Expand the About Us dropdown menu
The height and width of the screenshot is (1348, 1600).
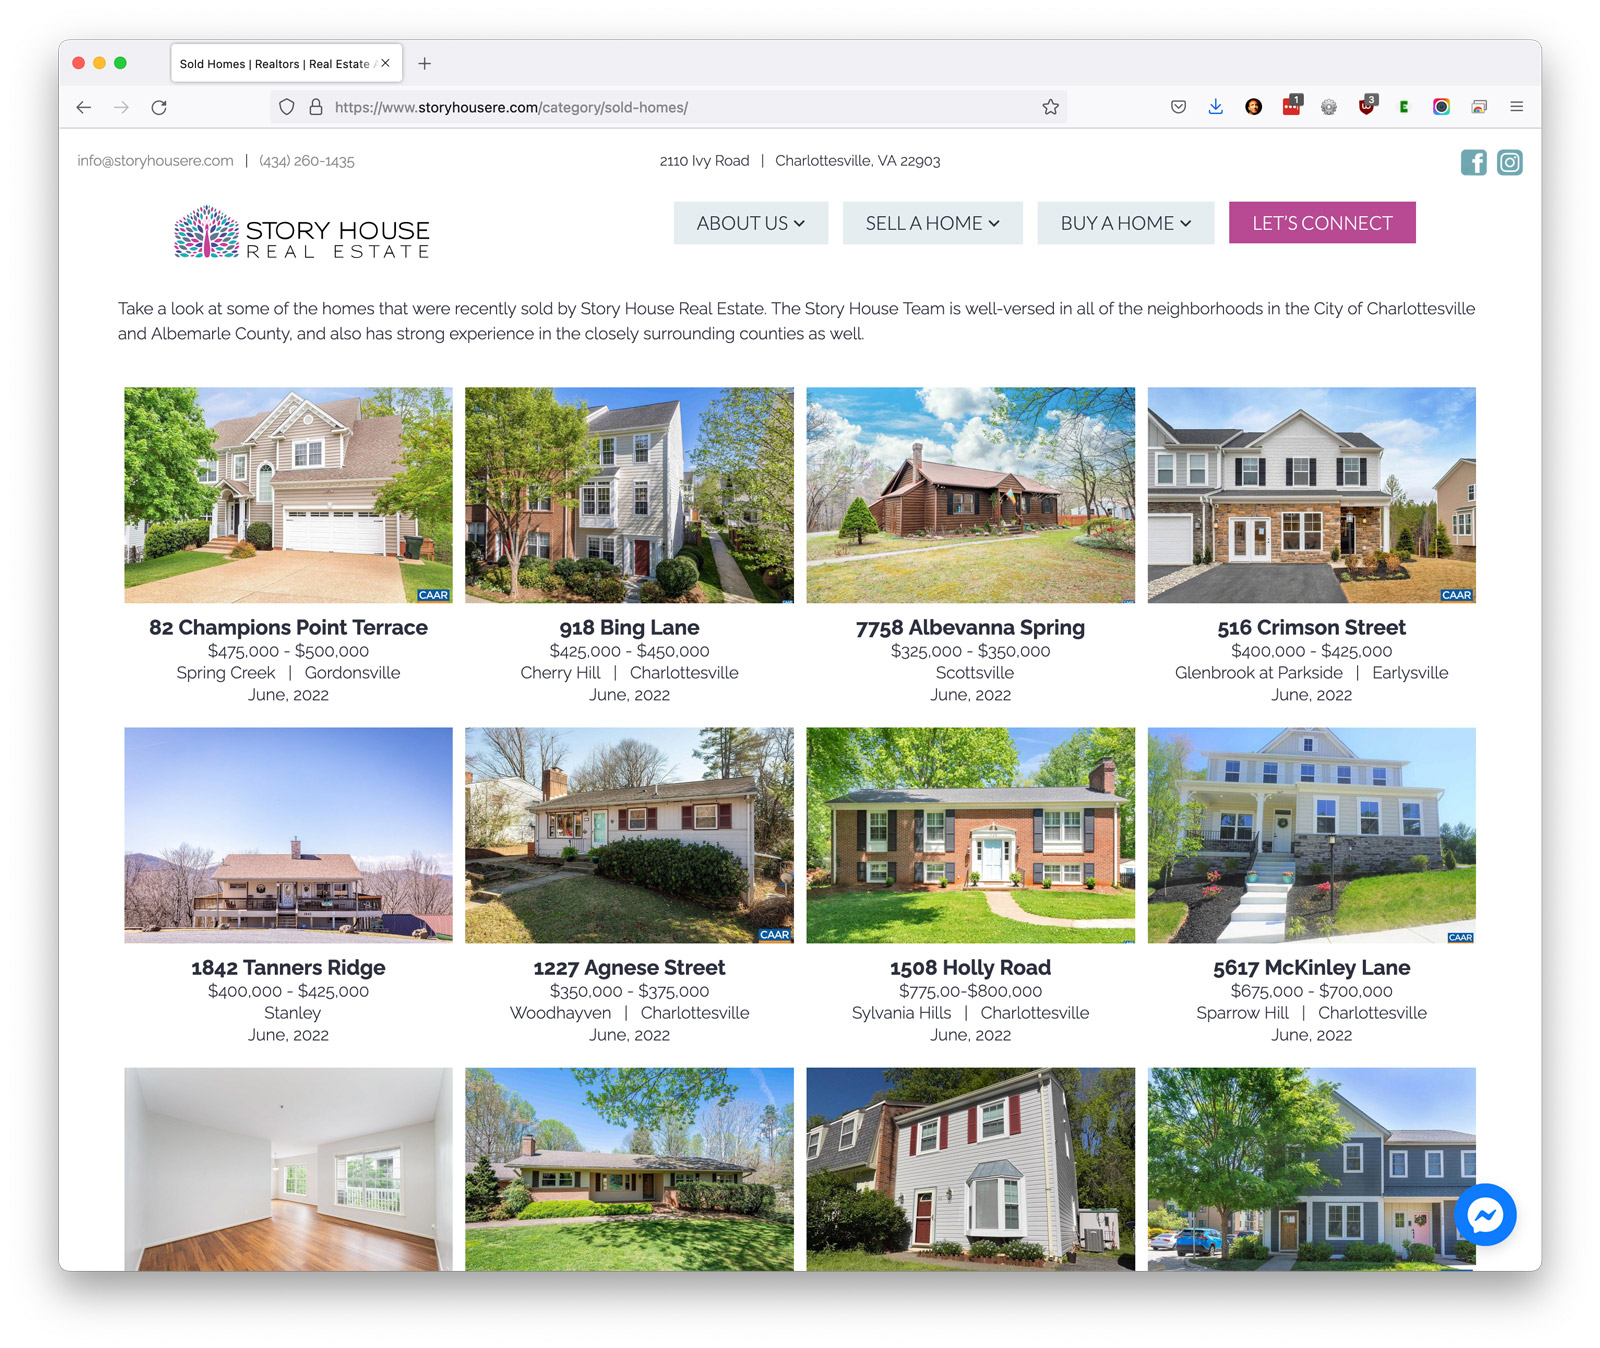pos(750,223)
